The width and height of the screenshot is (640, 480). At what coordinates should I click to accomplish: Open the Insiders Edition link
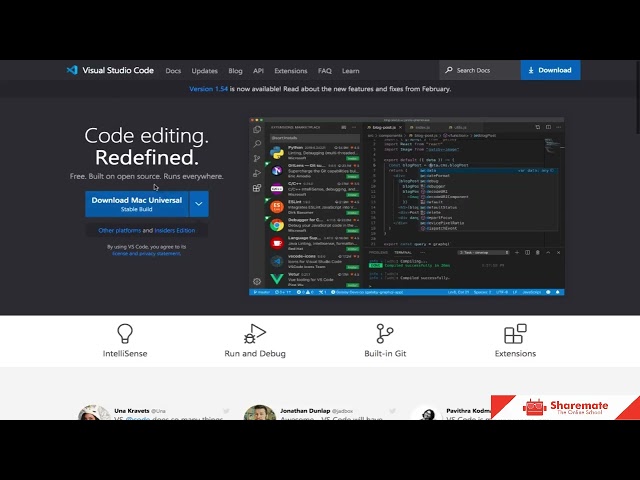175,230
